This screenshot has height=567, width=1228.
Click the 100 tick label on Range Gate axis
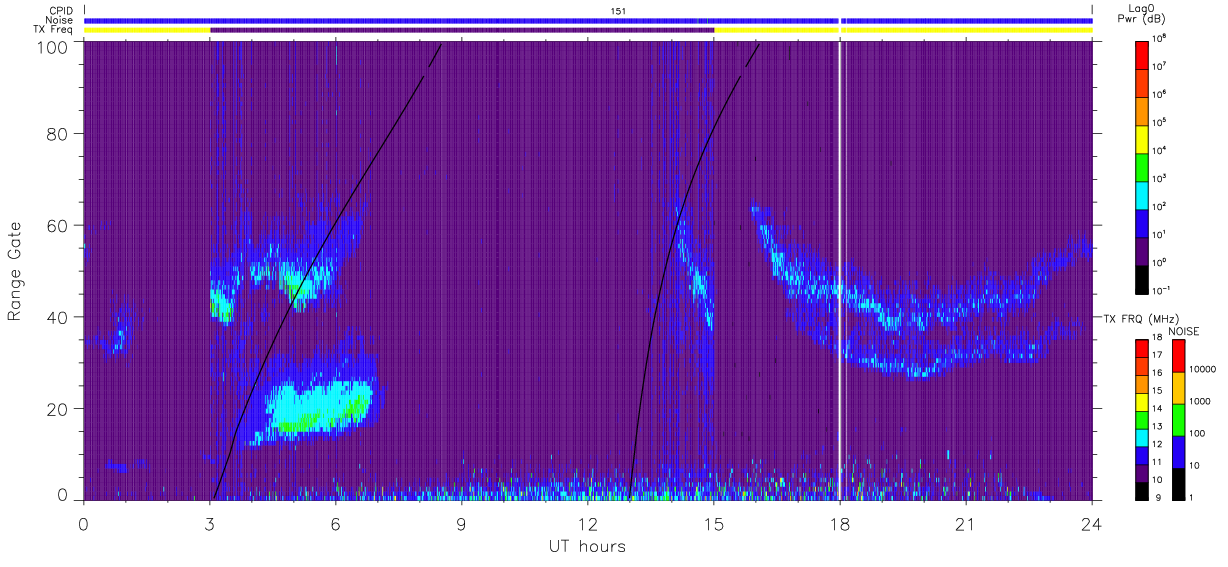[x=53, y=46]
